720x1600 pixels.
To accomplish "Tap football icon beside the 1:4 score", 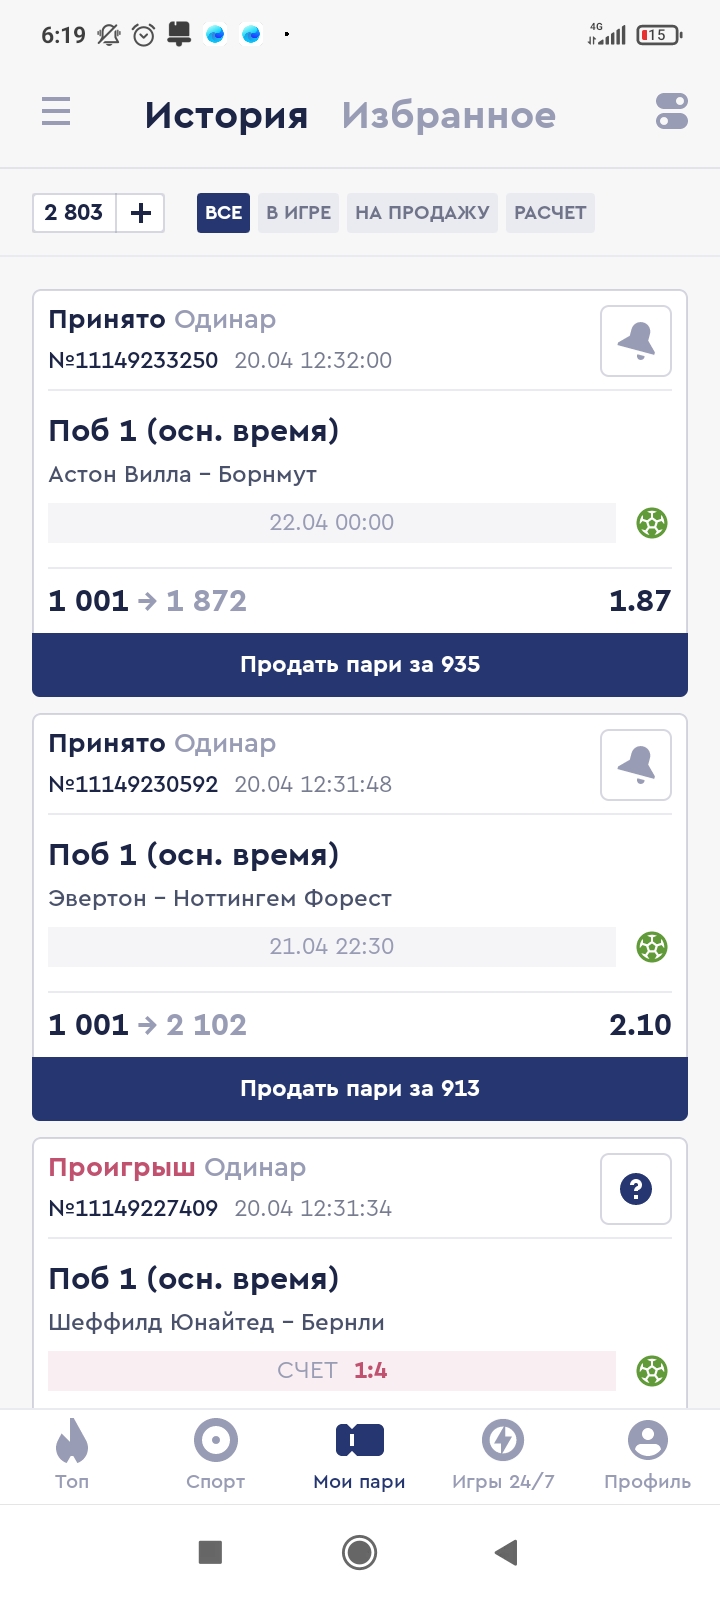I will [x=652, y=1371].
